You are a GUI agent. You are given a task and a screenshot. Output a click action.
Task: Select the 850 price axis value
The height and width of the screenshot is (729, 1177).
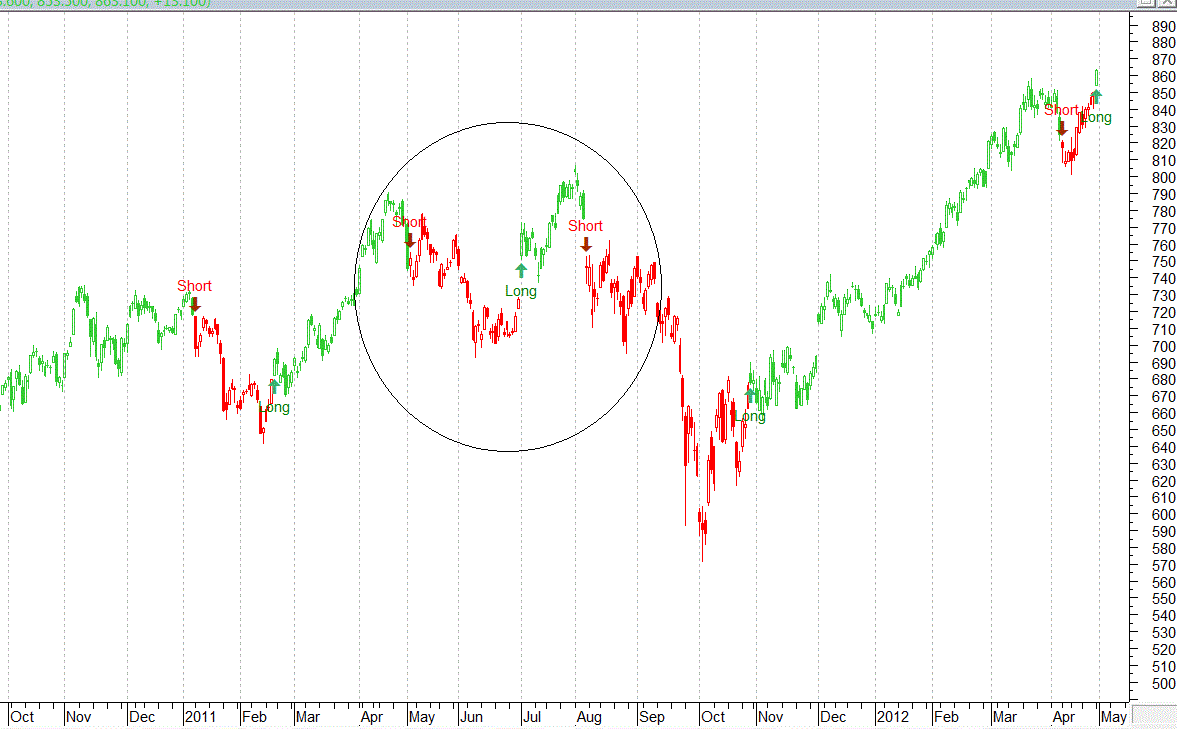(x=1163, y=94)
